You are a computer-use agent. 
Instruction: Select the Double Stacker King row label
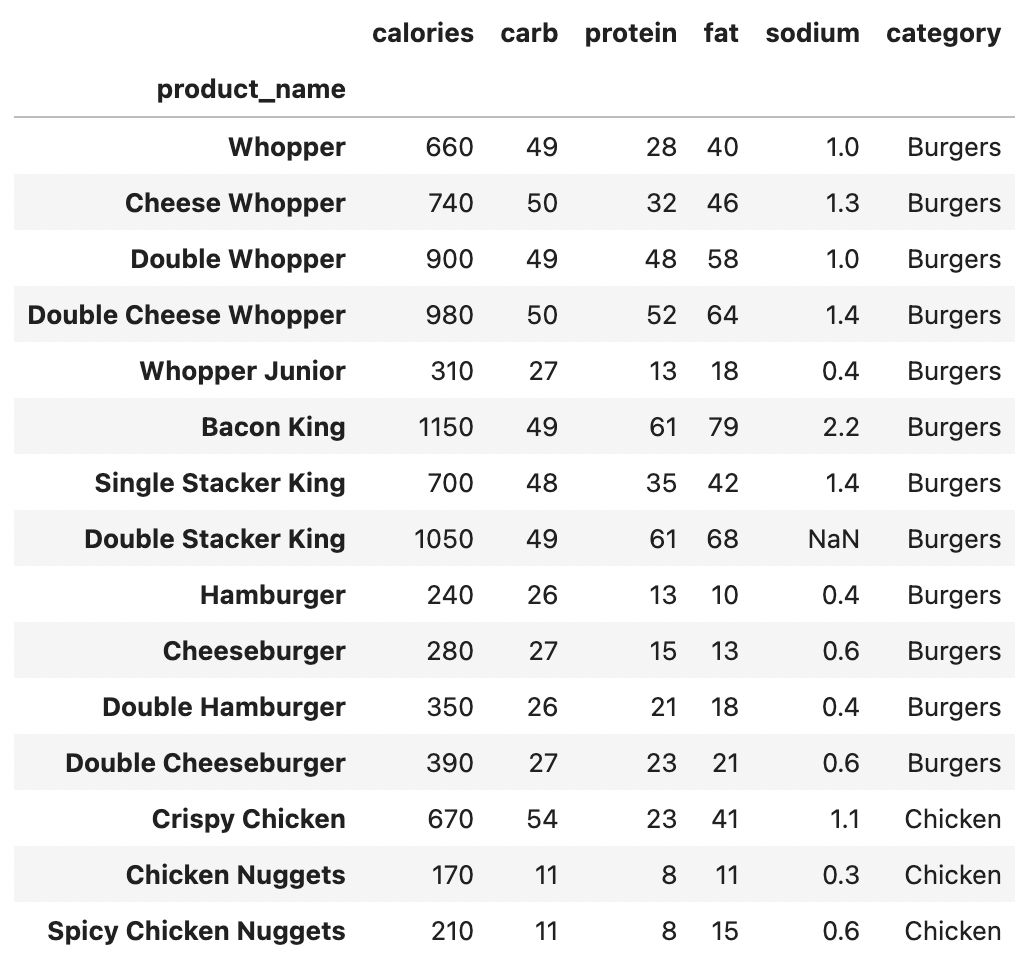point(215,539)
